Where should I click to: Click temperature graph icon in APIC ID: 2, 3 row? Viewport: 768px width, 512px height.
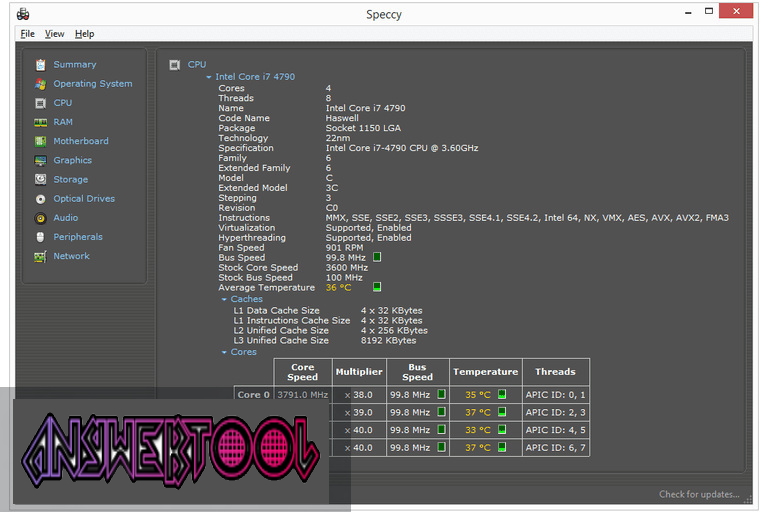(502, 412)
